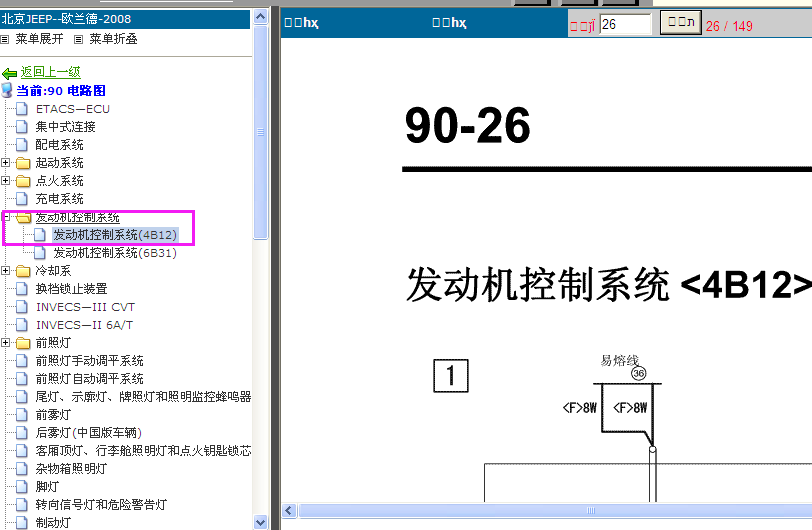This screenshot has height=530, width=812.
Task: Click the page icon for ETACS—ECU
Action: [22, 109]
